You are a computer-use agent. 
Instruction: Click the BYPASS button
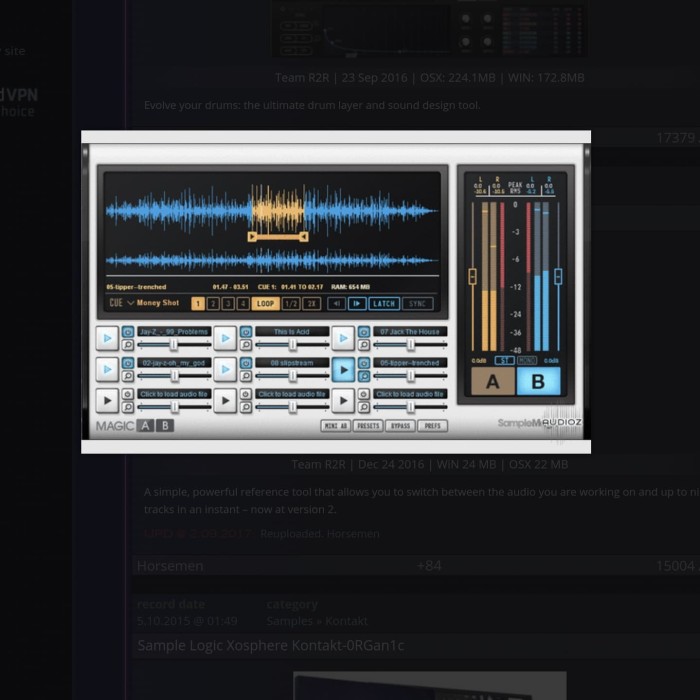tap(400, 426)
